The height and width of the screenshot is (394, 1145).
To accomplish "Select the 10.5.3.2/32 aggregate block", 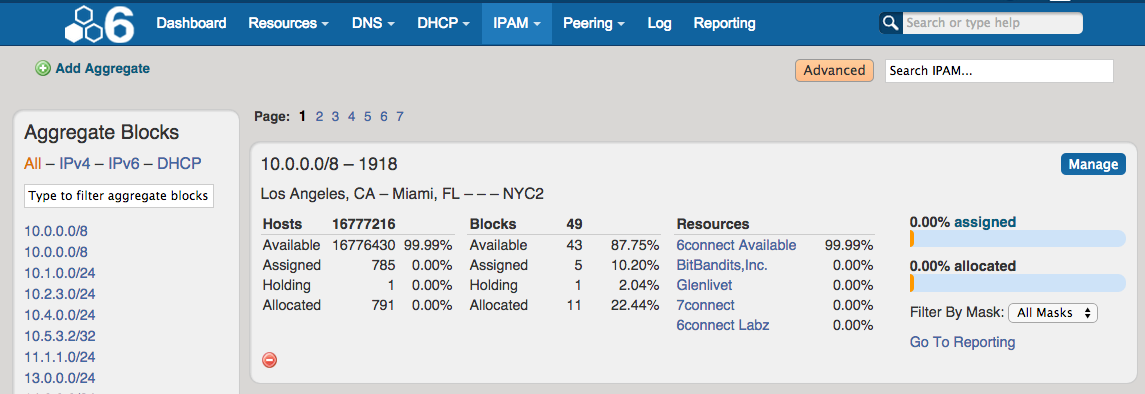I will [60, 336].
